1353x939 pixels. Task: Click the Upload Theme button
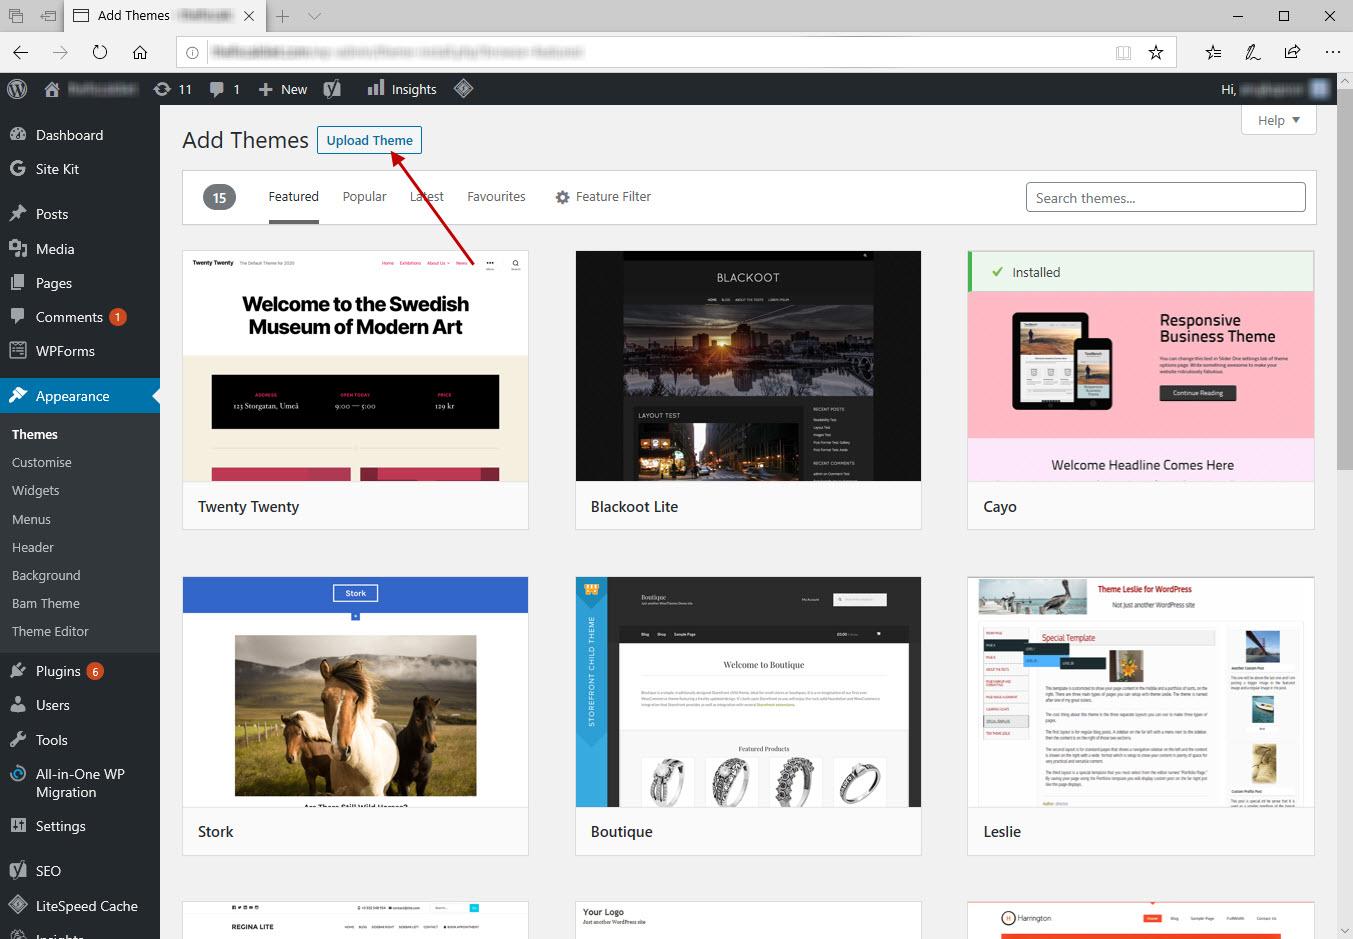pyautogui.click(x=369, y=140)
